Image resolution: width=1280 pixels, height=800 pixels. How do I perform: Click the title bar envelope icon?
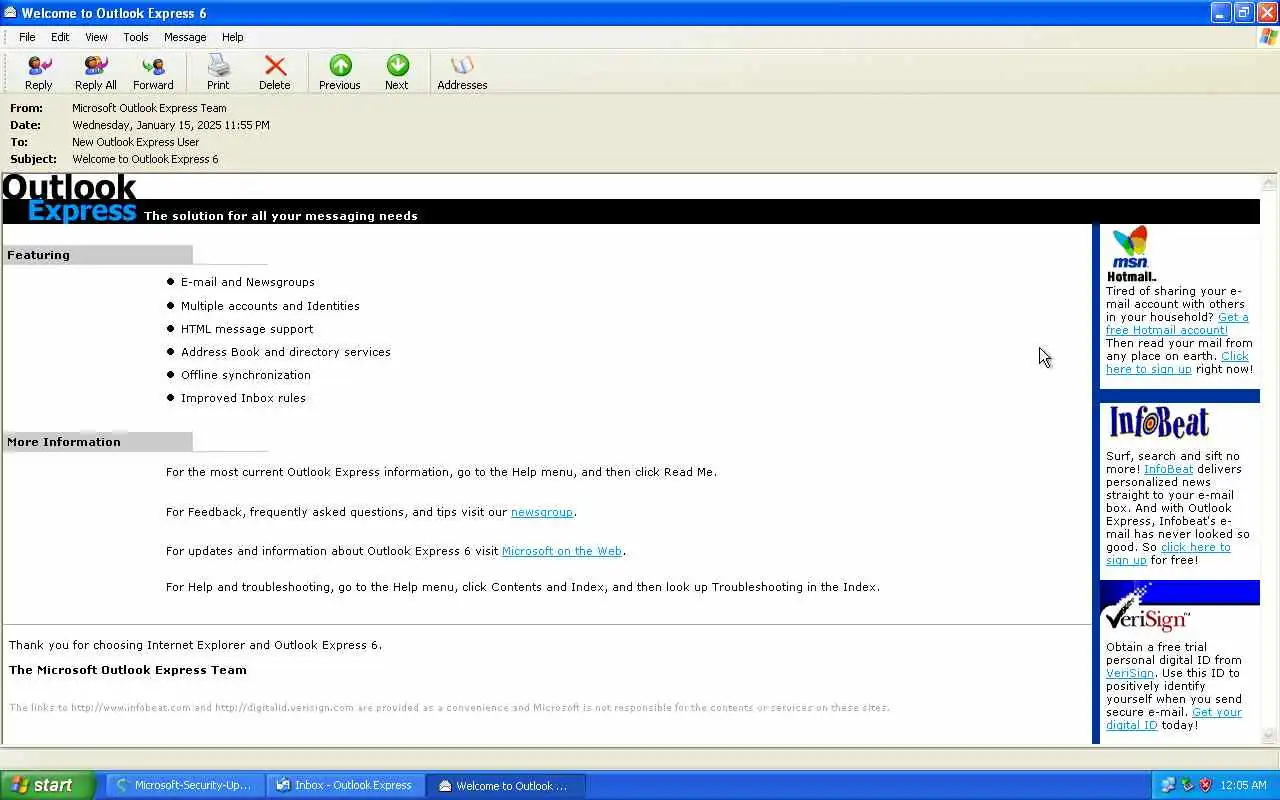10,12
